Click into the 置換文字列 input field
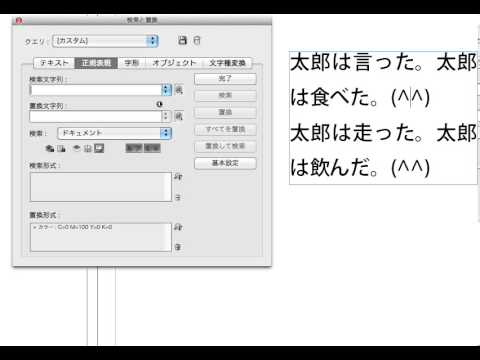The image size is (480, 360). coord(96,116)
